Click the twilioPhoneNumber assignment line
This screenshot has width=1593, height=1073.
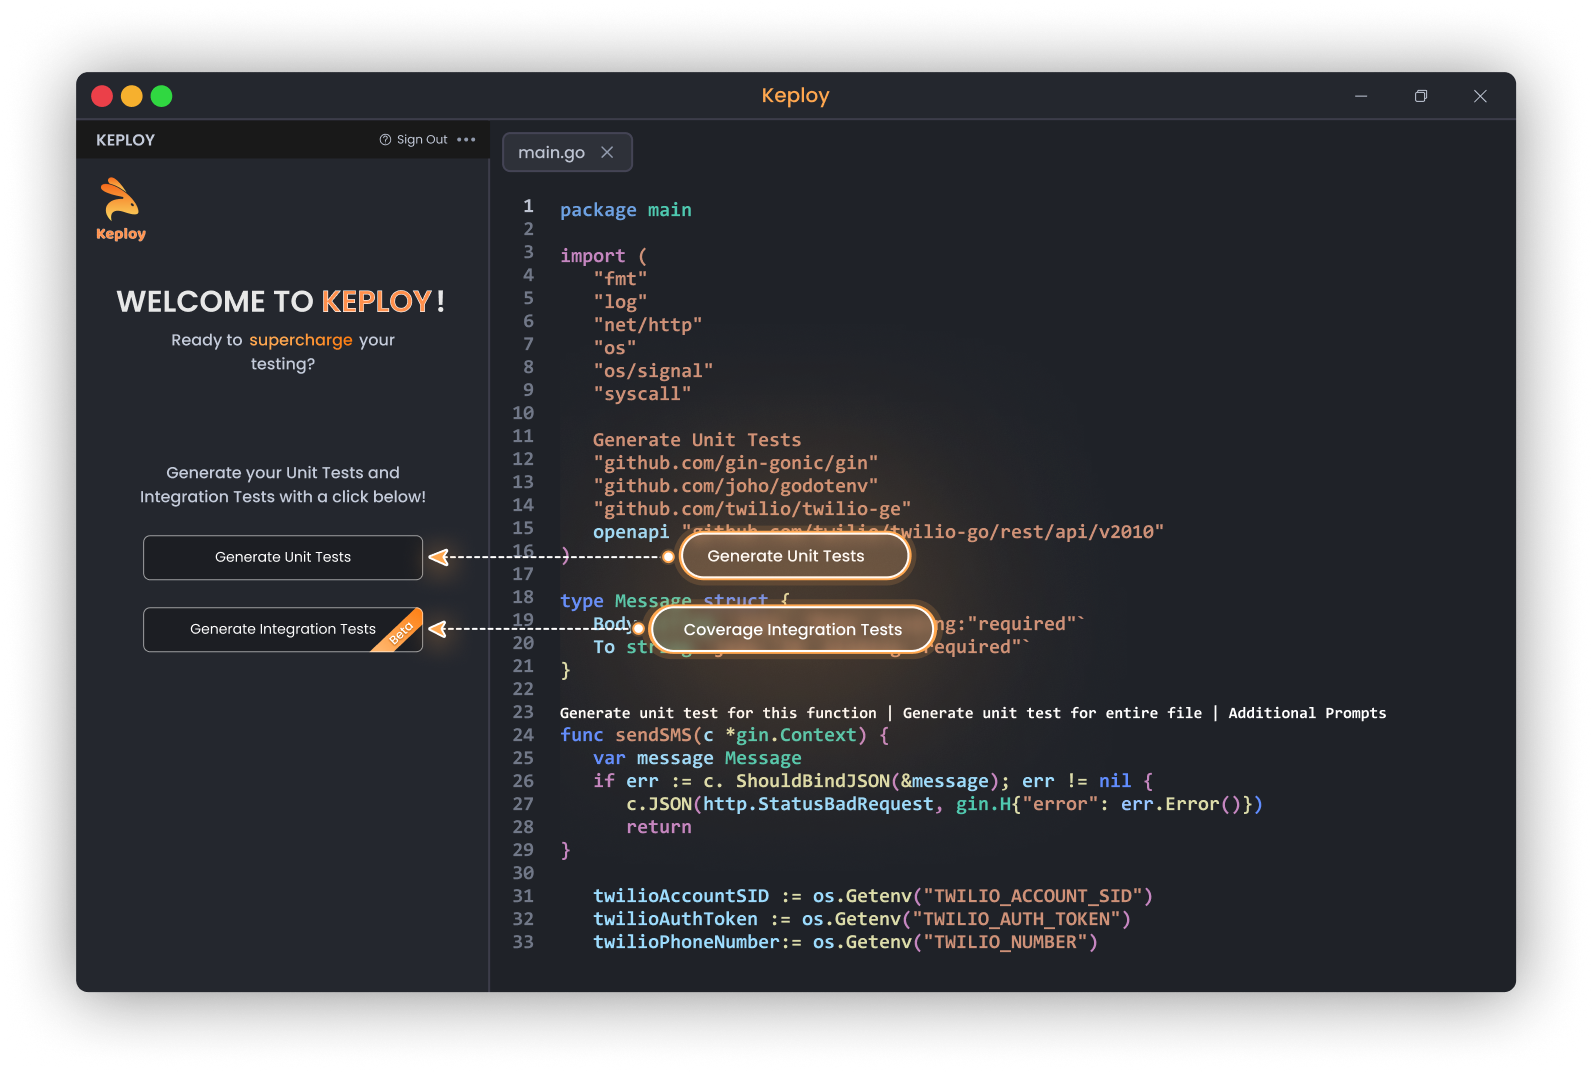846,942
